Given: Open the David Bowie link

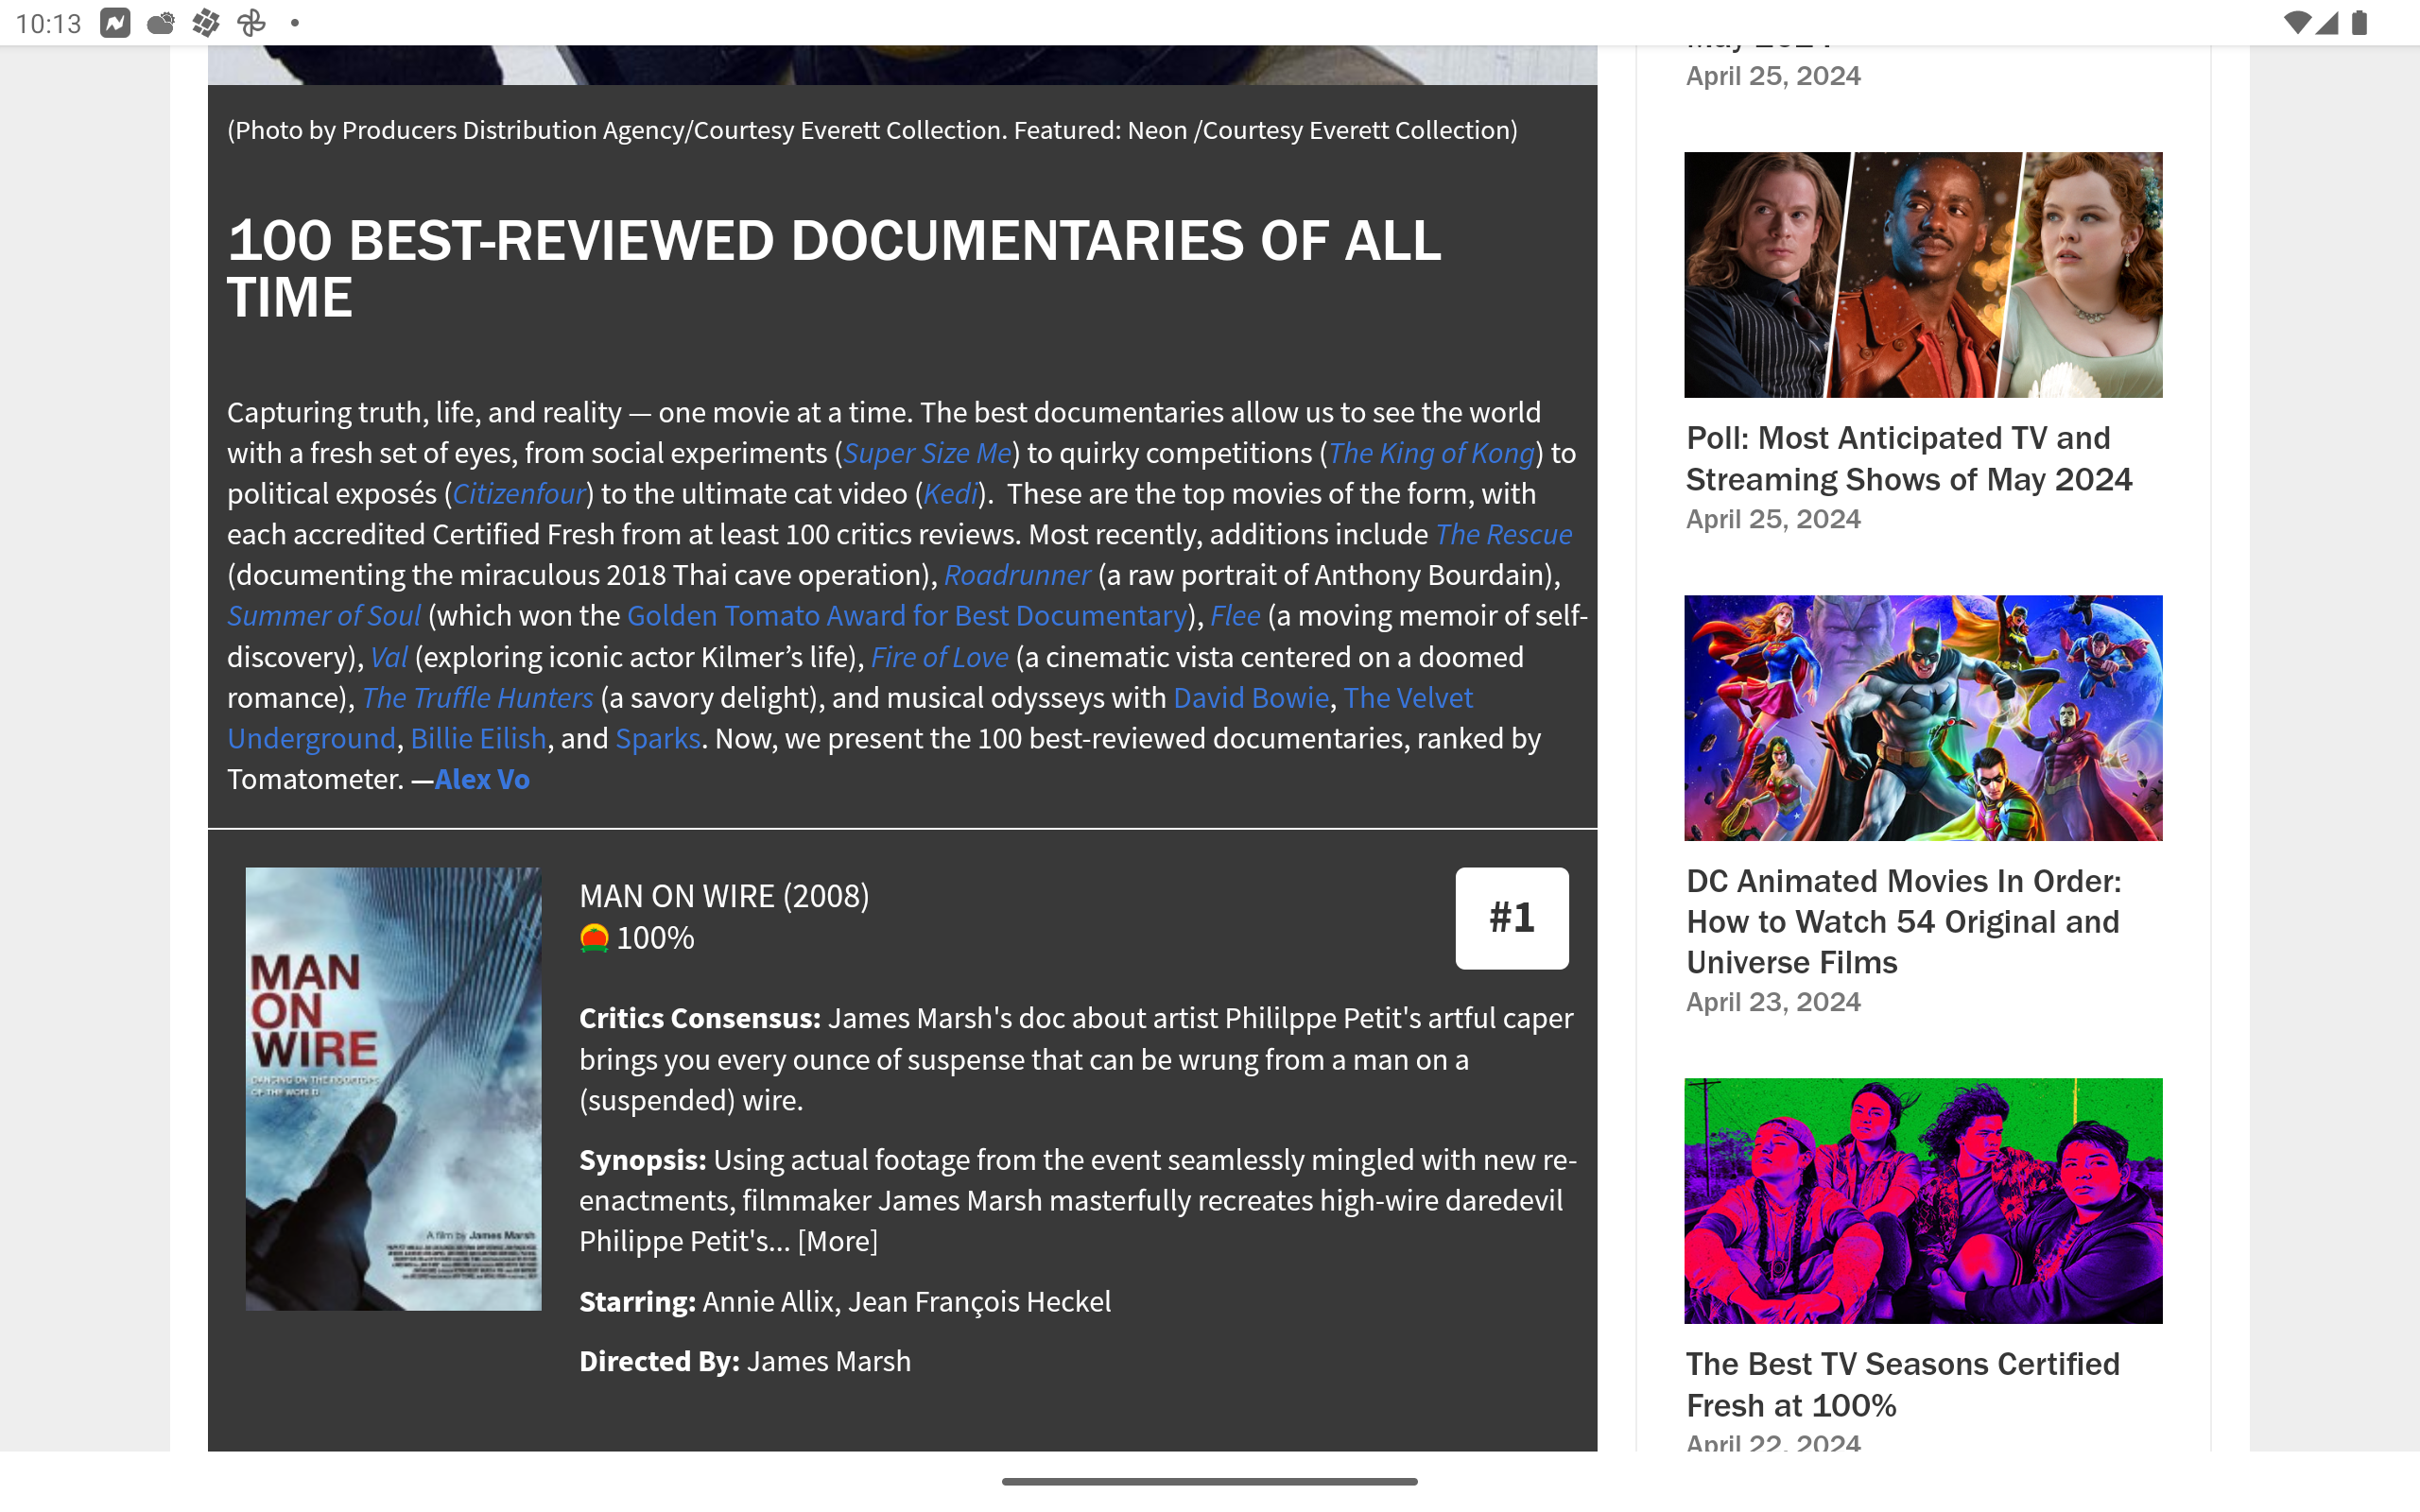Looking at the screenshot, I should [1251, 698].
